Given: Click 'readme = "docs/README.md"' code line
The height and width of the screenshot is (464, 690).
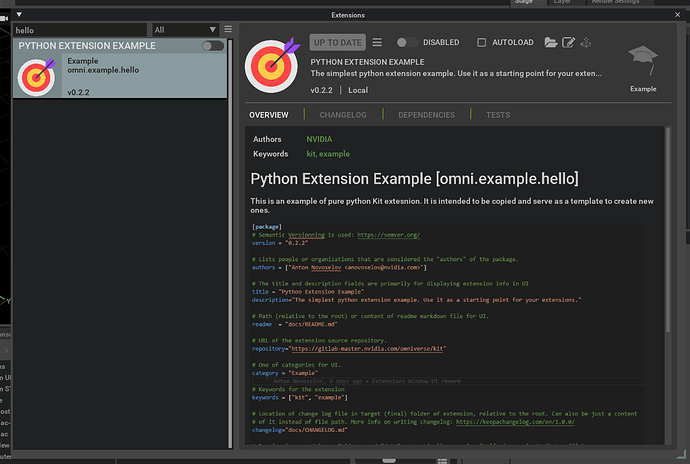Looking at the screenshot, I should [x=295, y=324].
